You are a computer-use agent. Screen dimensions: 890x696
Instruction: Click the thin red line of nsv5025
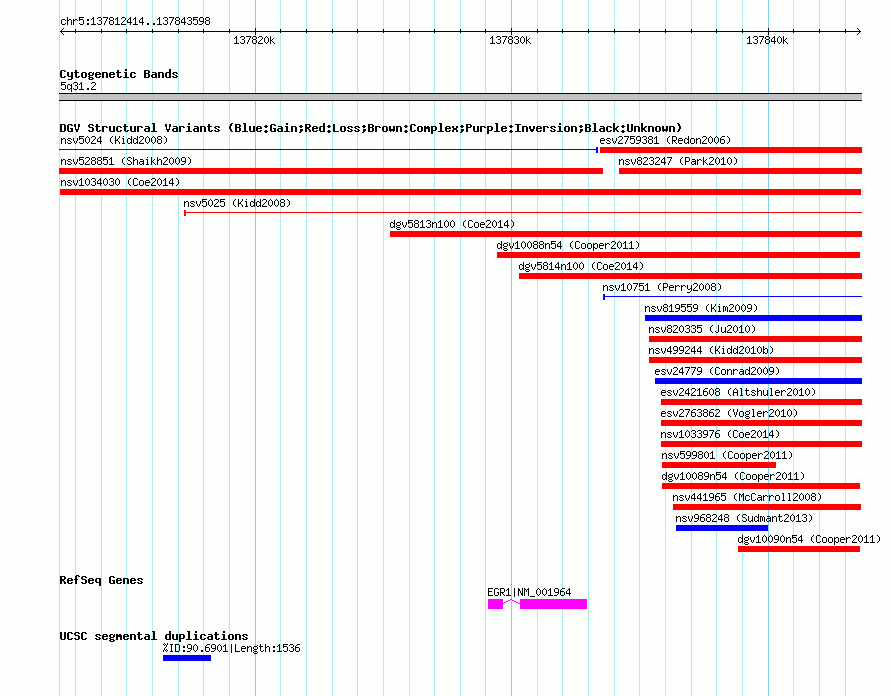click(523, 213)
